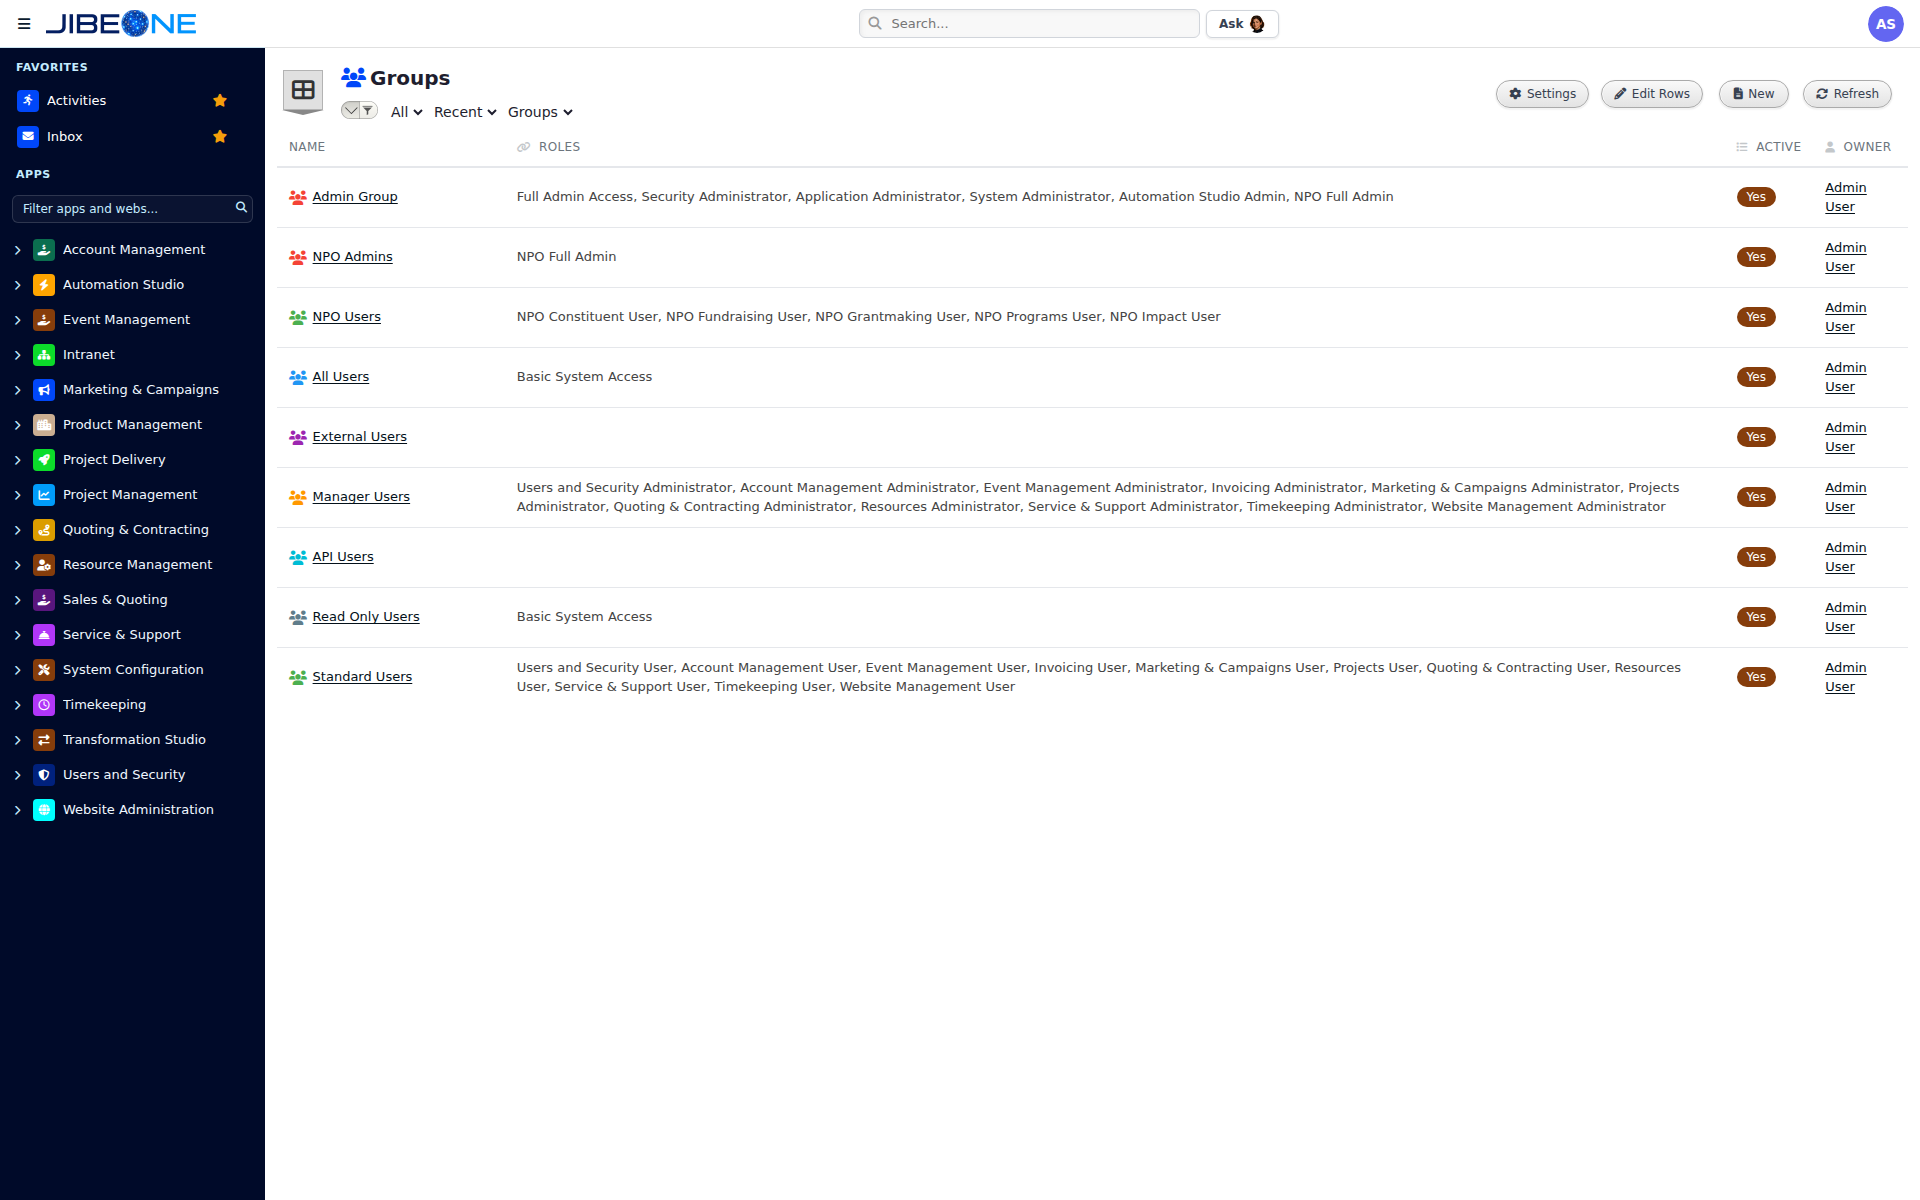
Task: Open Admin User owner of Read Only Users
Action: click(1846, 617)
